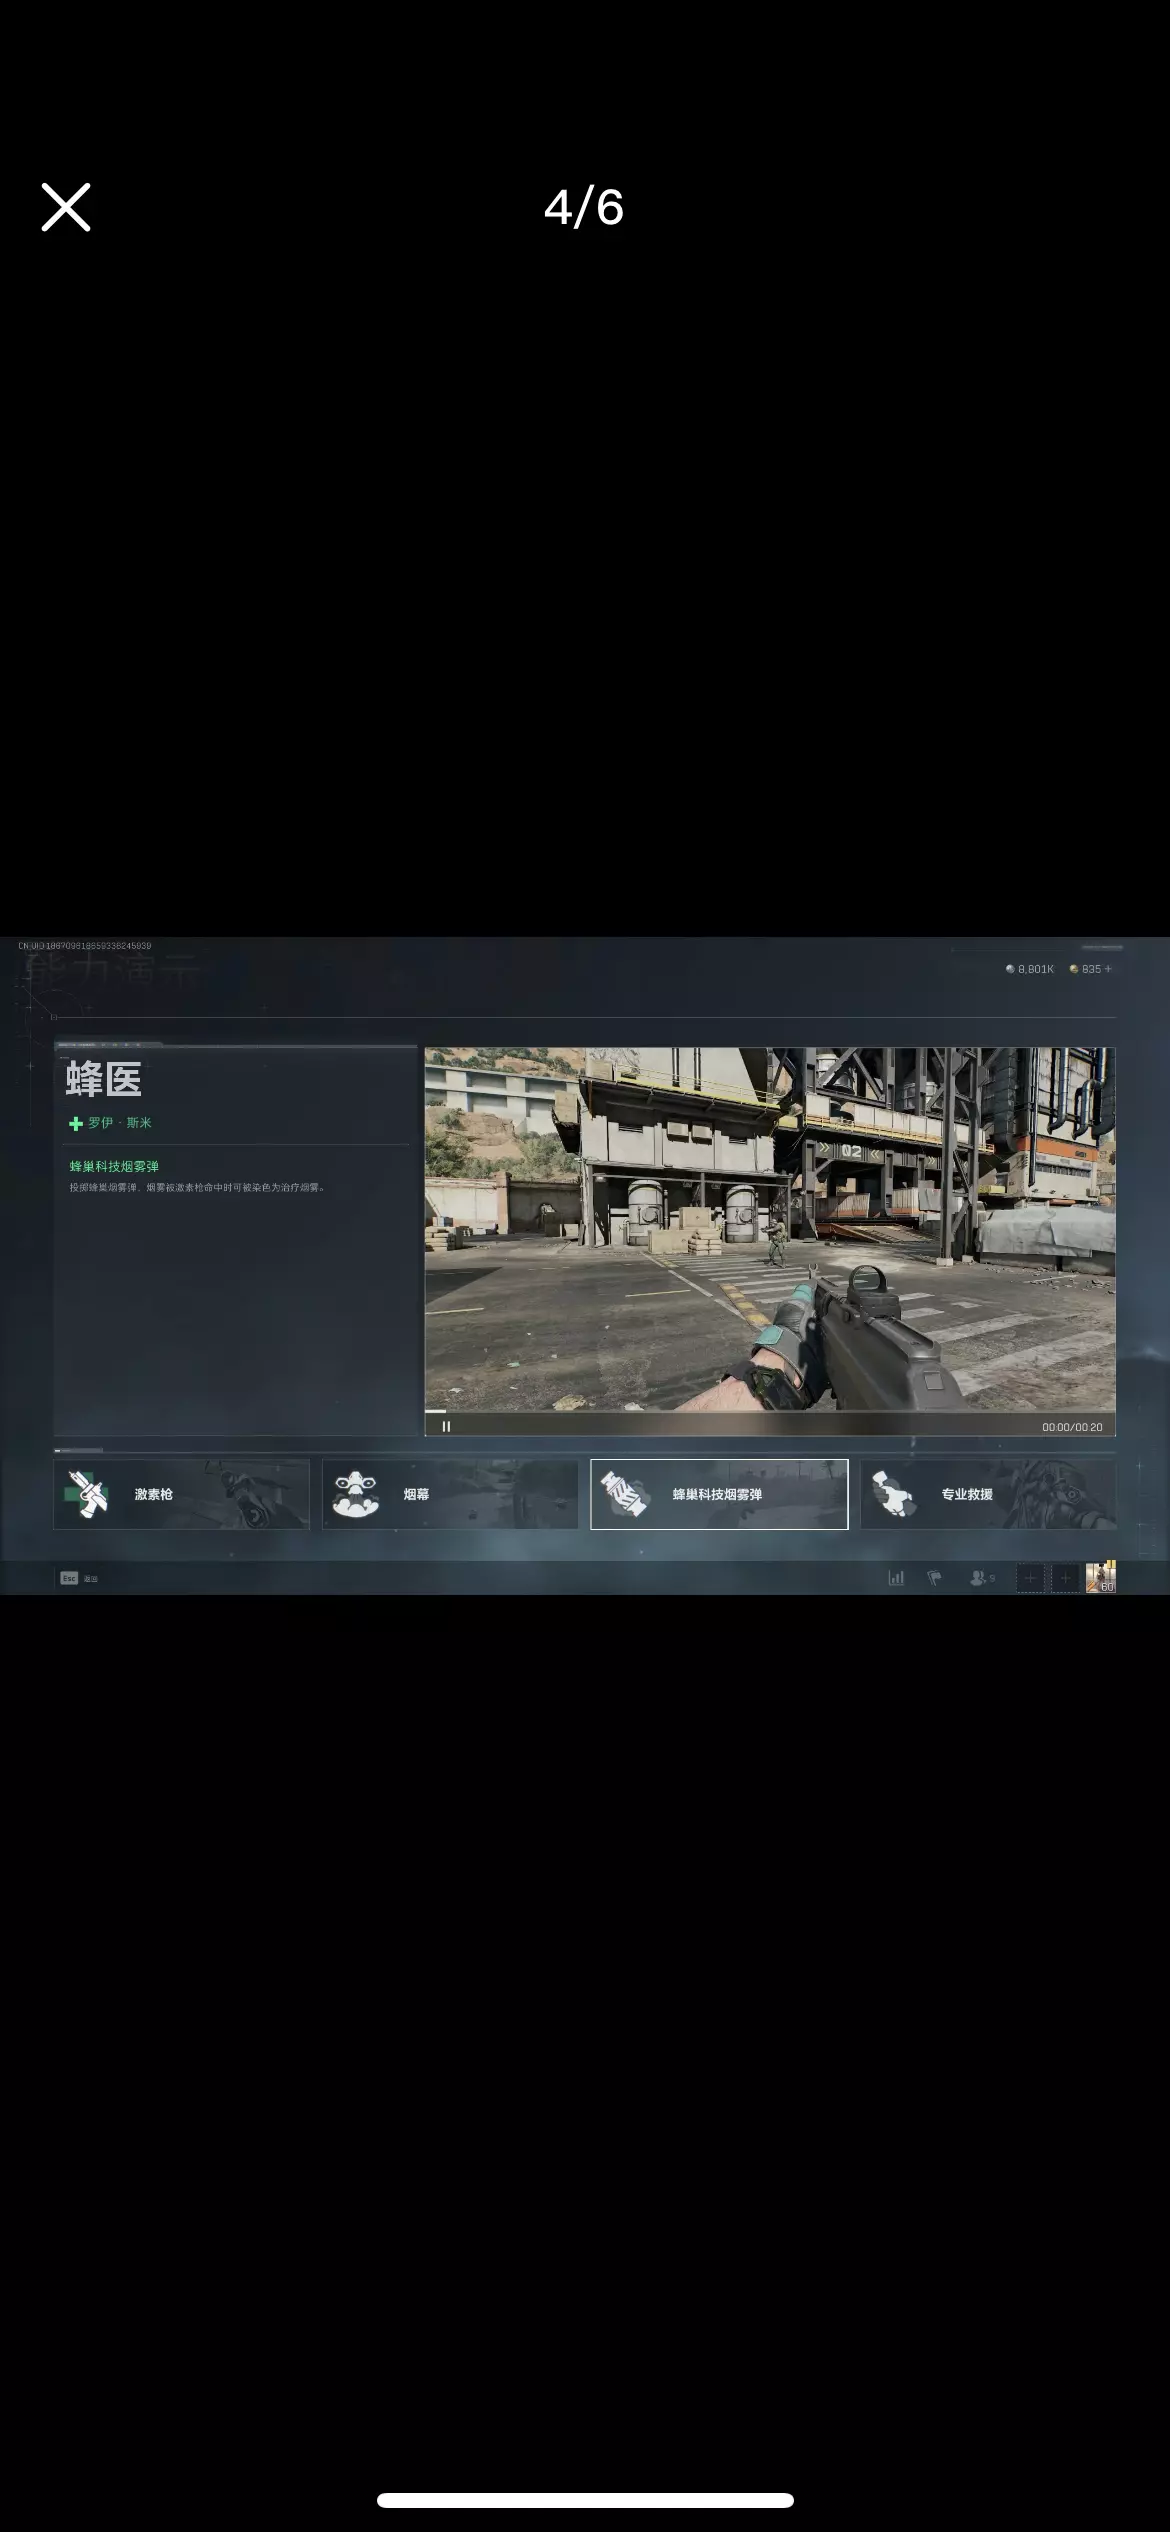The width and height of the screenshot is (1170, 2532).
Task: Click the 8,801K currency balance
Action: tap(1030, 969)
